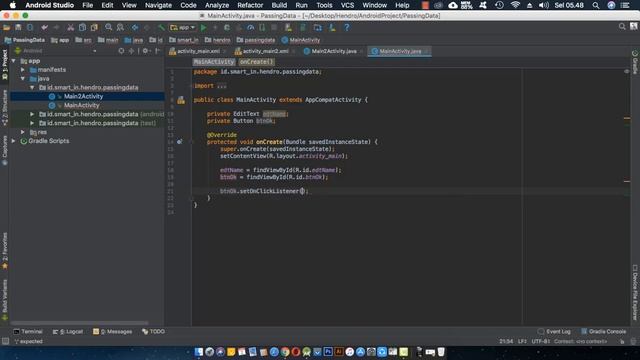Image resolution: width=640 pixels, height=360 pixels.
Task: Open the Analyze menu
Action: pyautogui.click(x=217, y=5)
